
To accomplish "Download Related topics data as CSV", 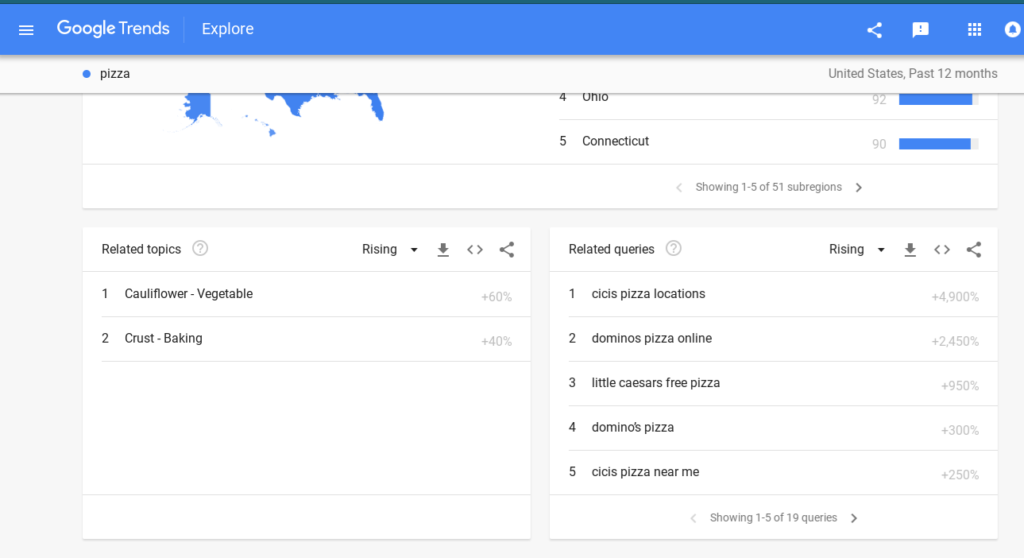I will click(443, 250).
